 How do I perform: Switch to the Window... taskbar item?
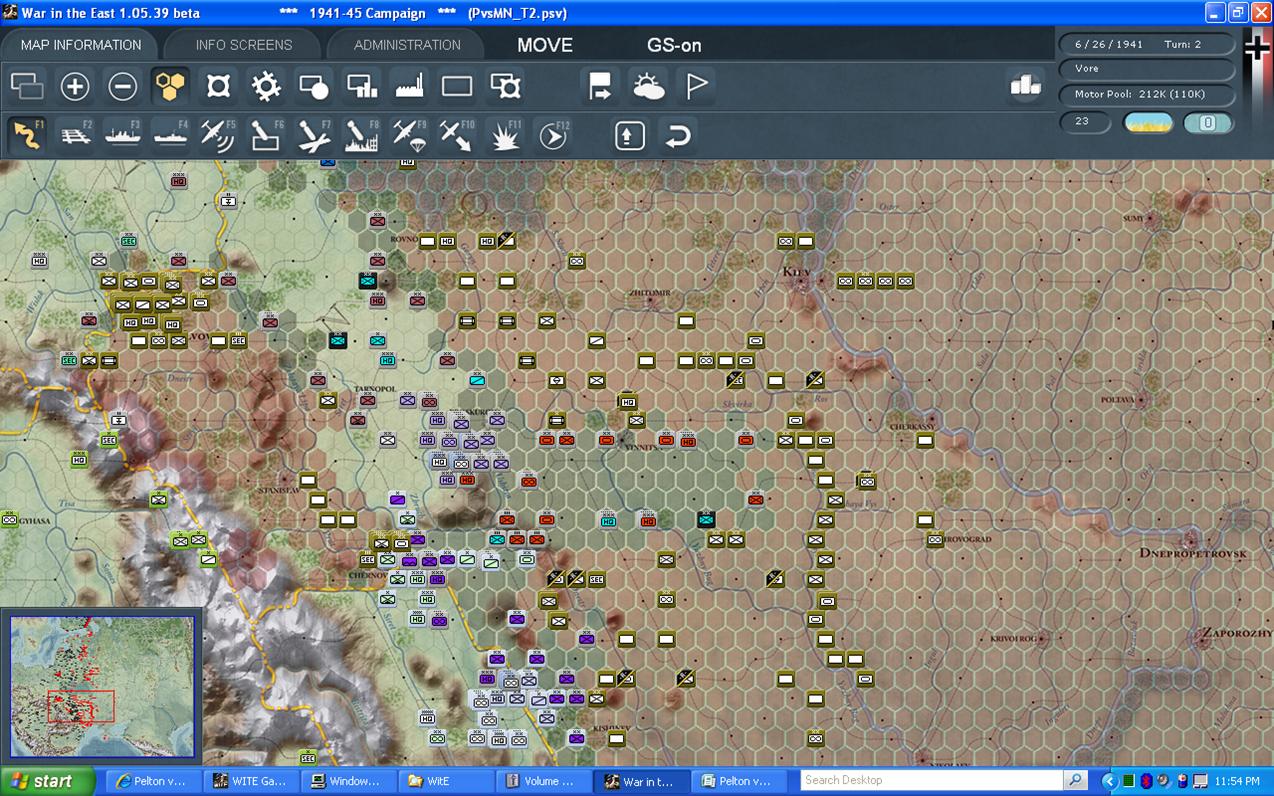(351, 781)
